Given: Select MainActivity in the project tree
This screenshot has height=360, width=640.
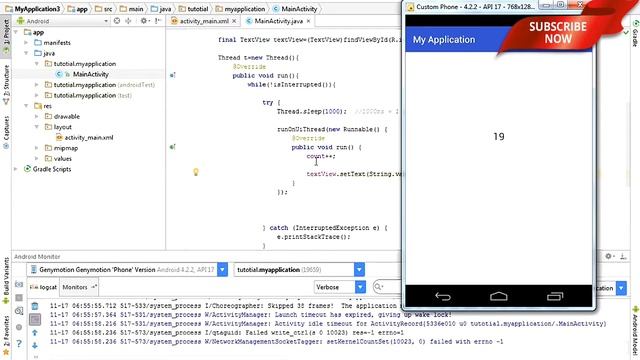Looking at the screenshot, I should [91, 74].
